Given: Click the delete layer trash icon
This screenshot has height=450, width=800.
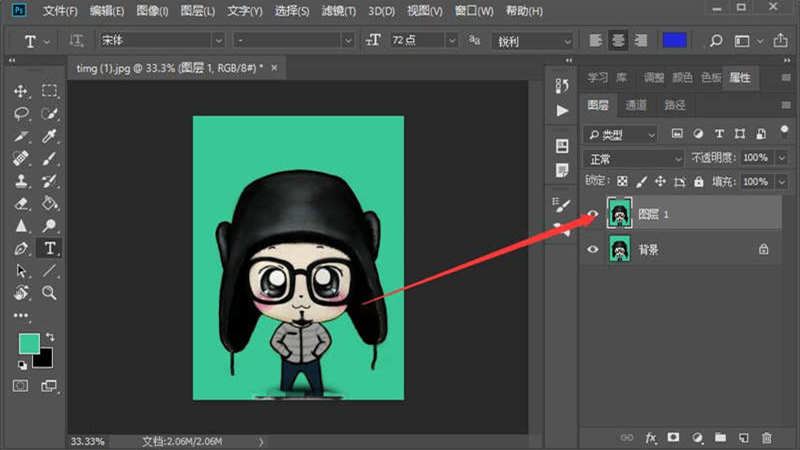Looking at the screenshot, I should tap(767, 437).
